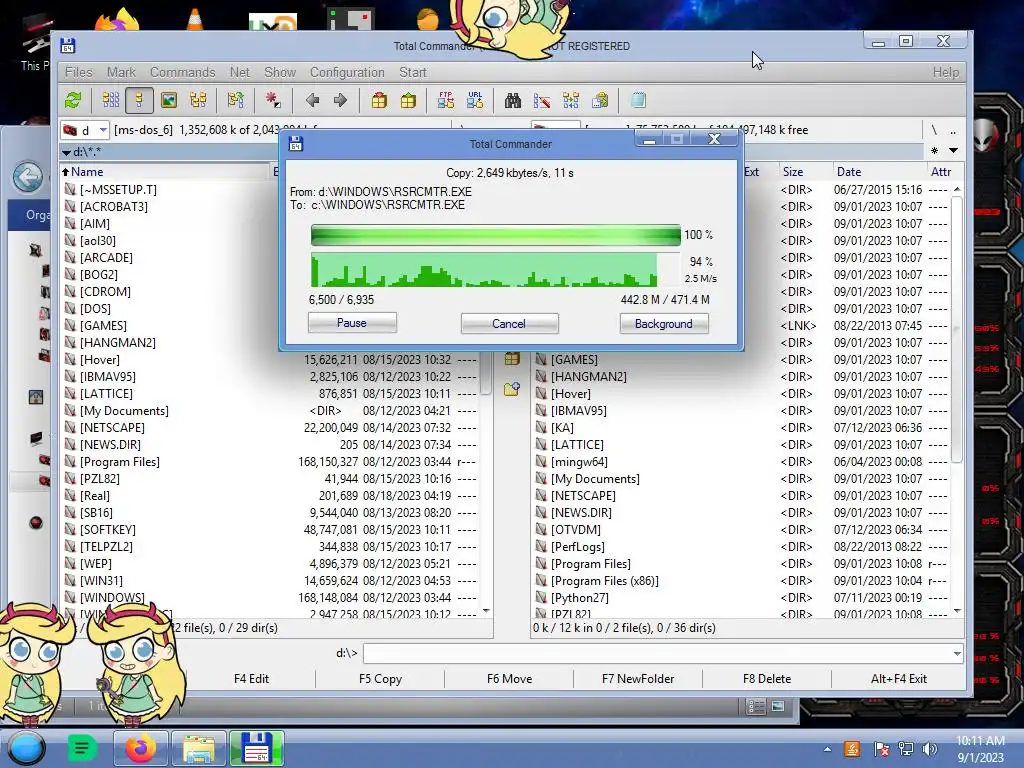This screenshot has width=1024, height=768.
Task: Invert selection with the red asterisk icon
Action: (273, 100)
